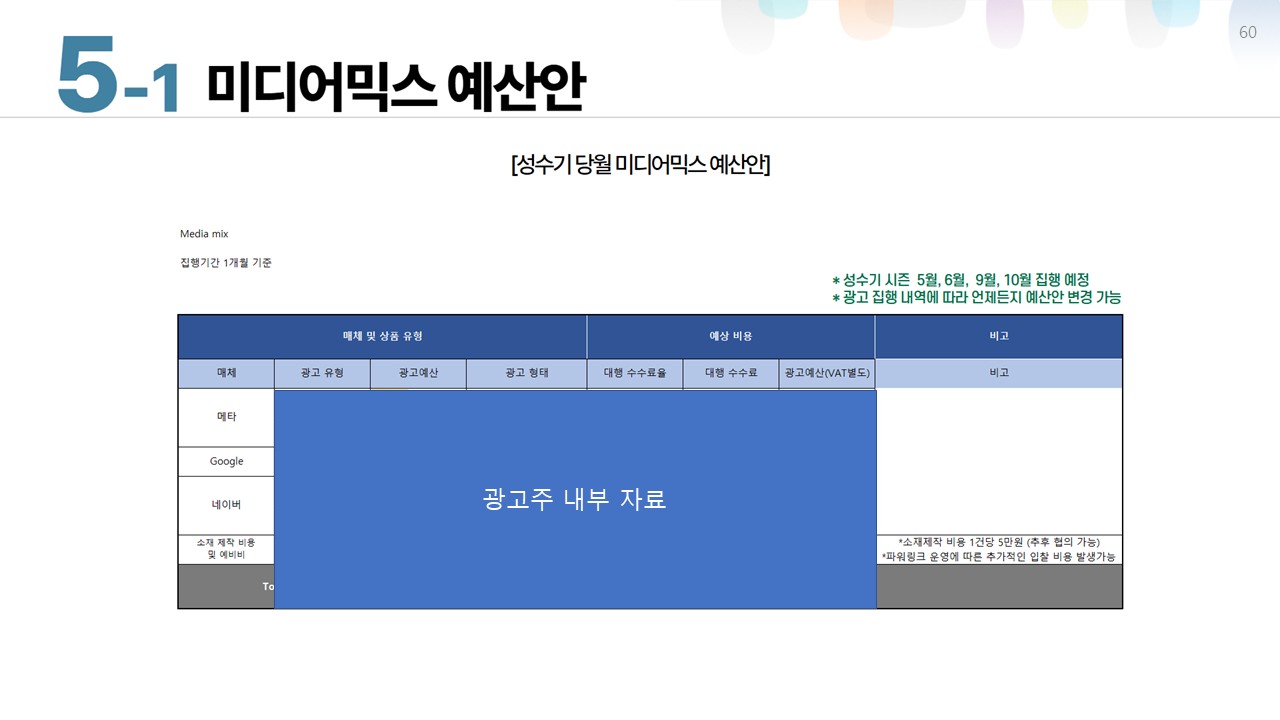Click the blue 광고주 내부 자료 overlay box
The height and width of the screenshot is (720, 1280).
[x=575, y=499]
